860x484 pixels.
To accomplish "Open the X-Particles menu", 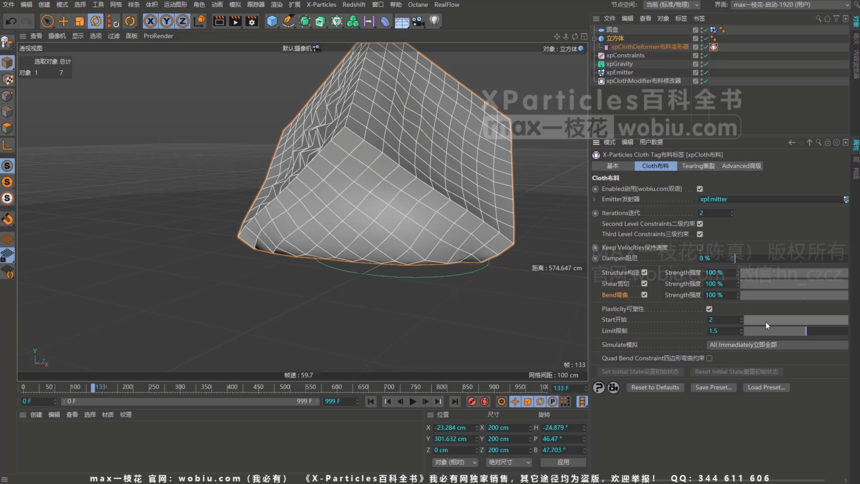I will click(x=321, y=4).
